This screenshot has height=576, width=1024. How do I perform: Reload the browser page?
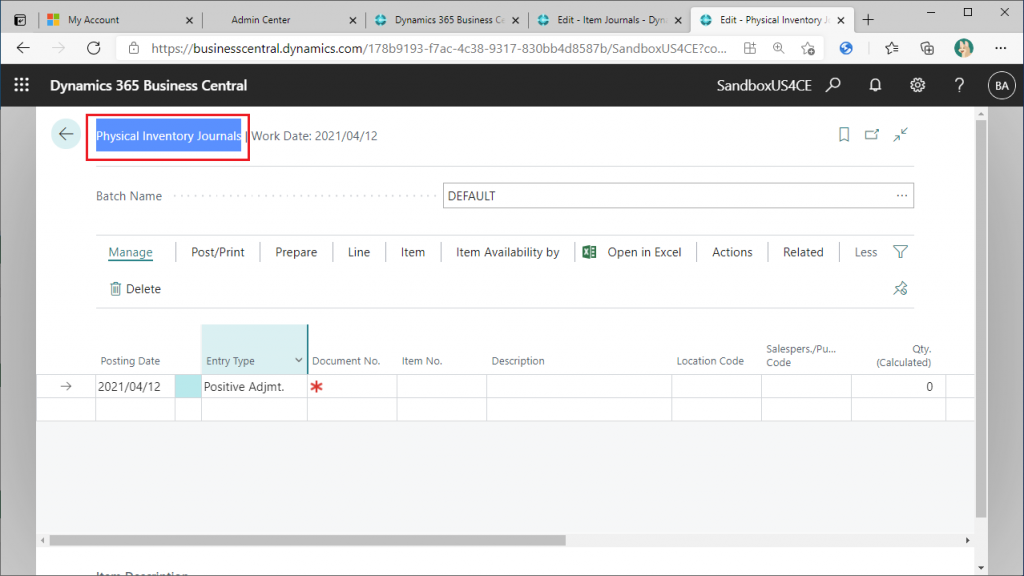(94, 48)
